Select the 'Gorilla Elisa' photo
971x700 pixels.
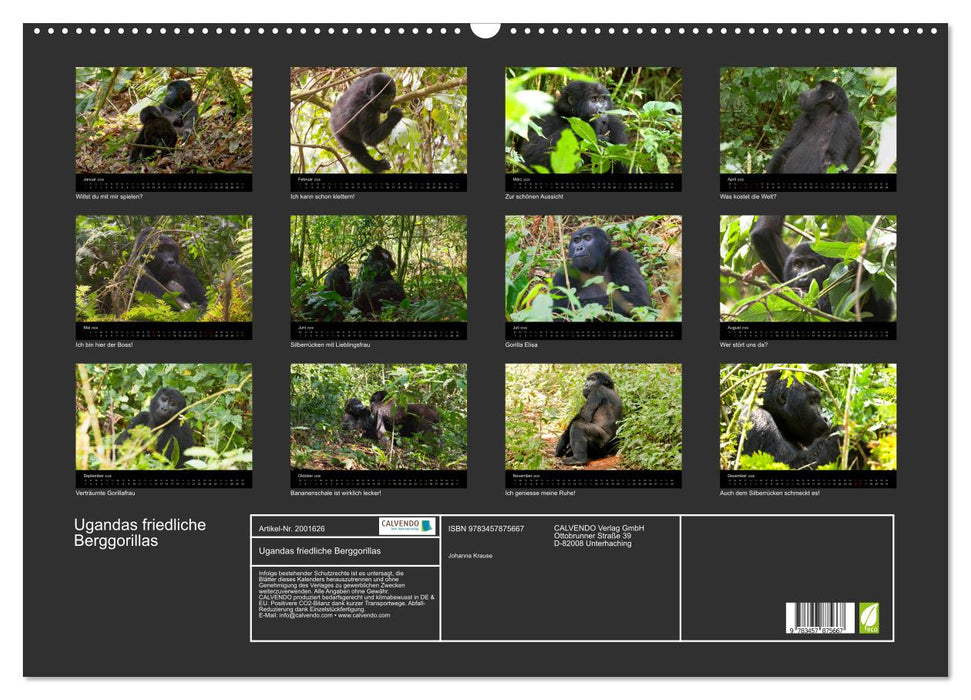[x=593, y=269]
